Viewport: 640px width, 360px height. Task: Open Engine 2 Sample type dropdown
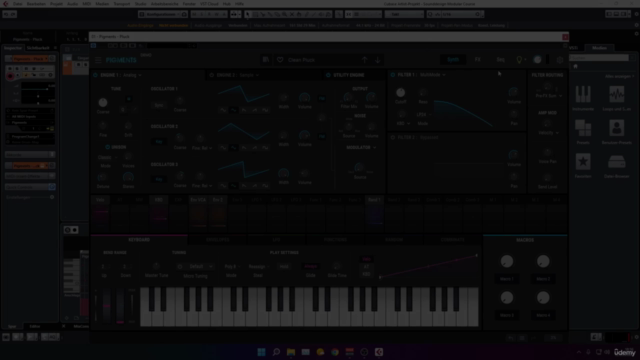tap(249, 75)
